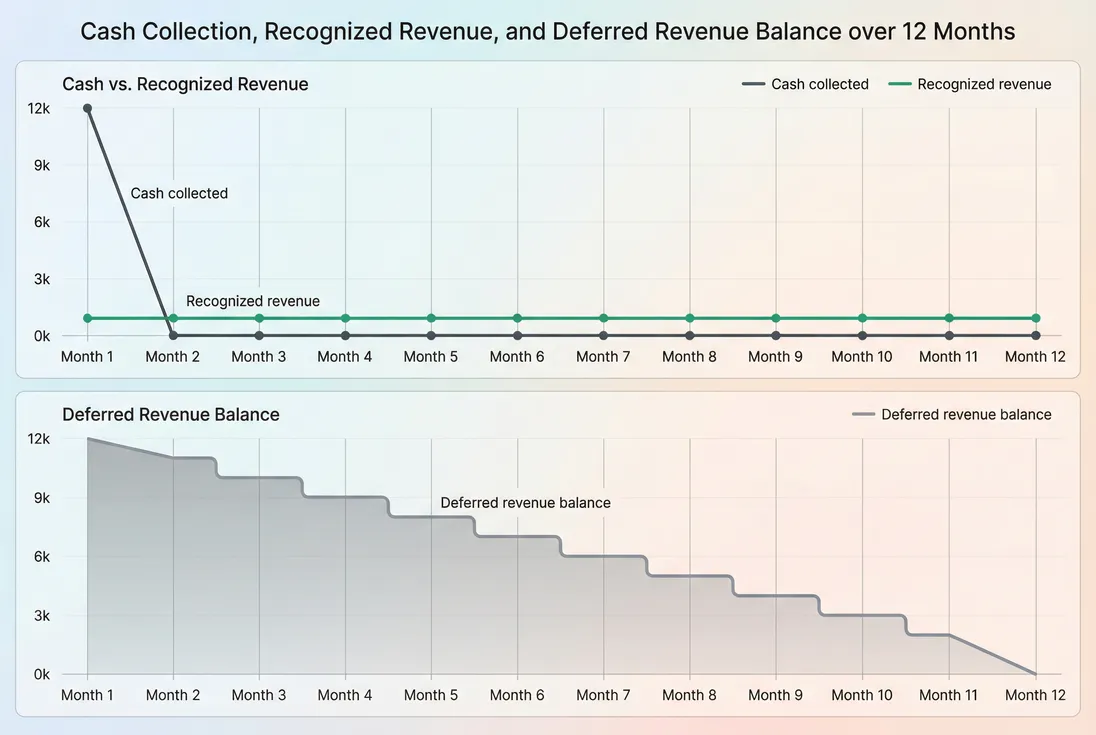
Task: Select the Deferred Revenue Balance chart title
Action: (x=170, y=414)
